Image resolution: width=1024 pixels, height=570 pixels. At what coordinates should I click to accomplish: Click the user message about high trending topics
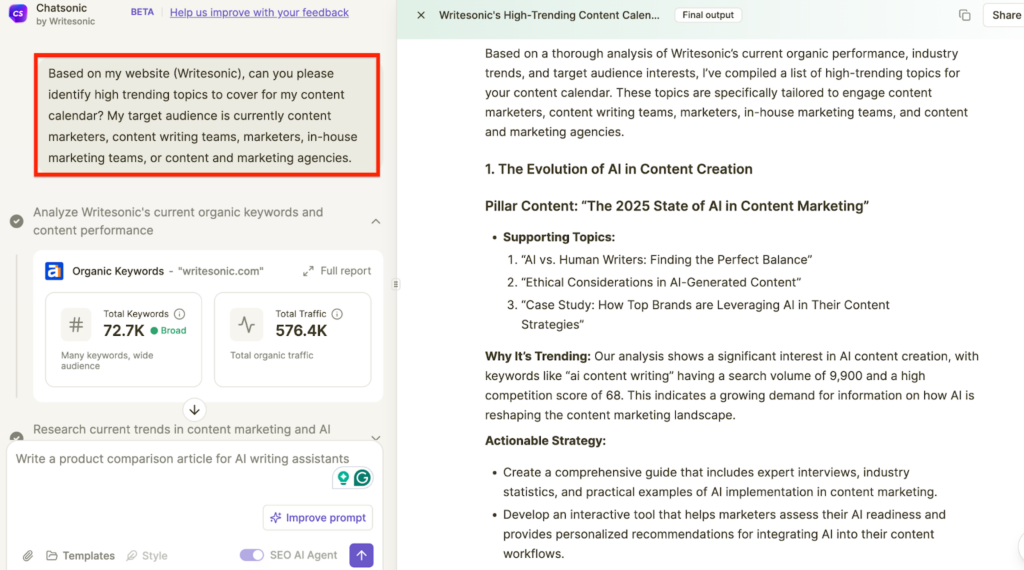[x=207, y=116]
